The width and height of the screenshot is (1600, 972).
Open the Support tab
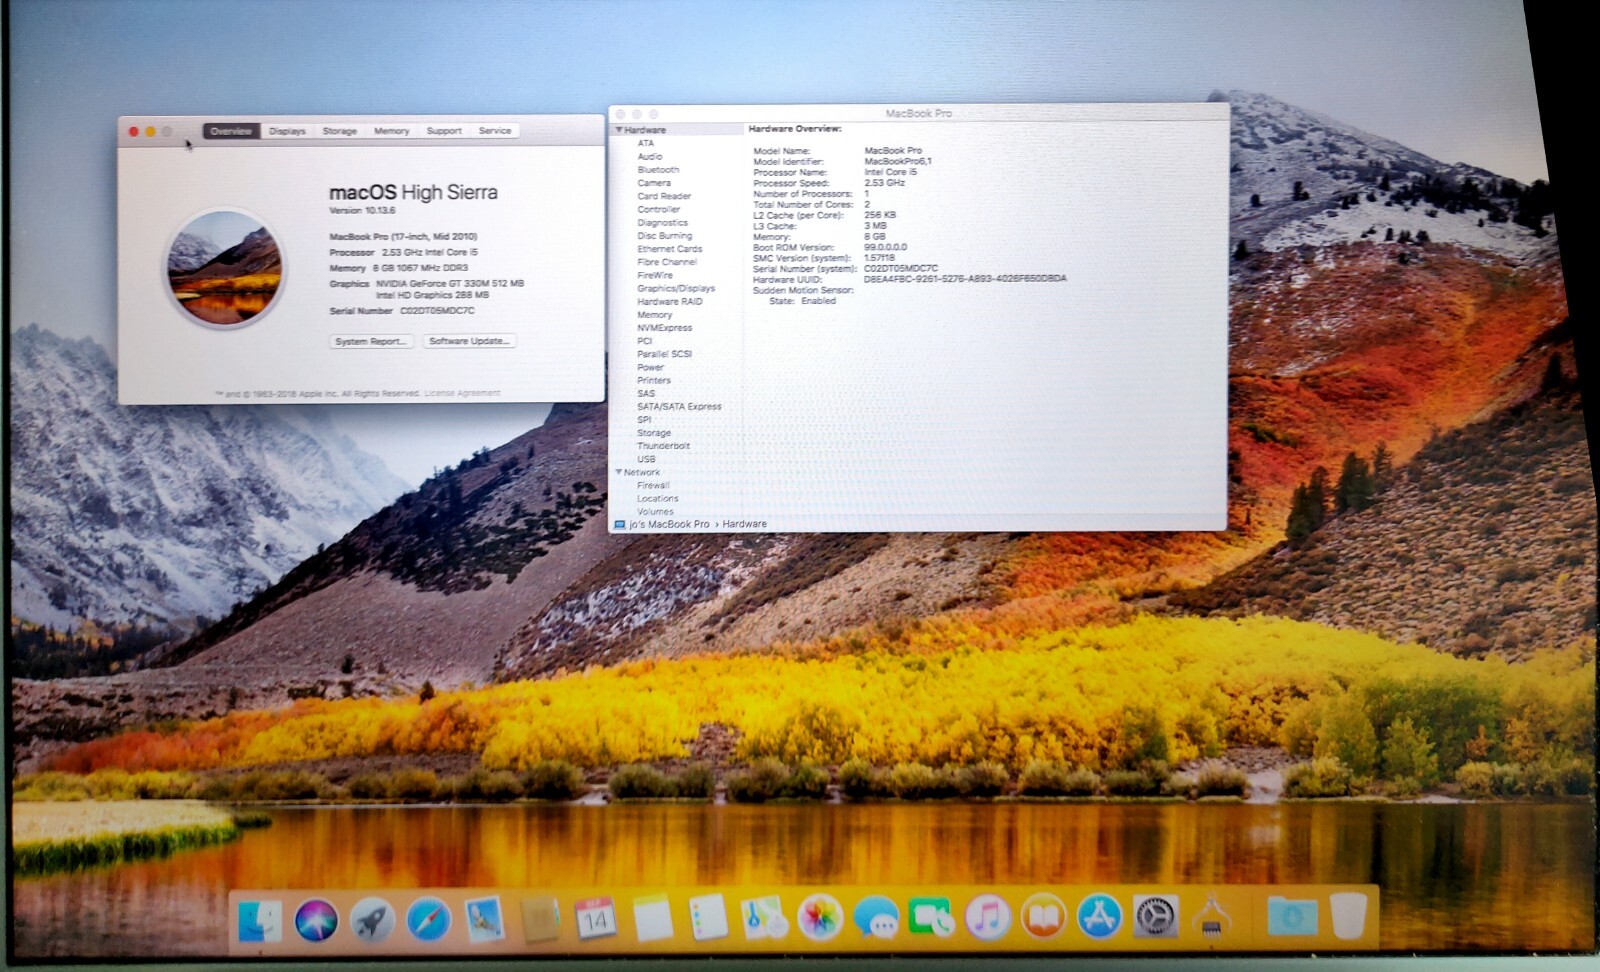[444, 131]
